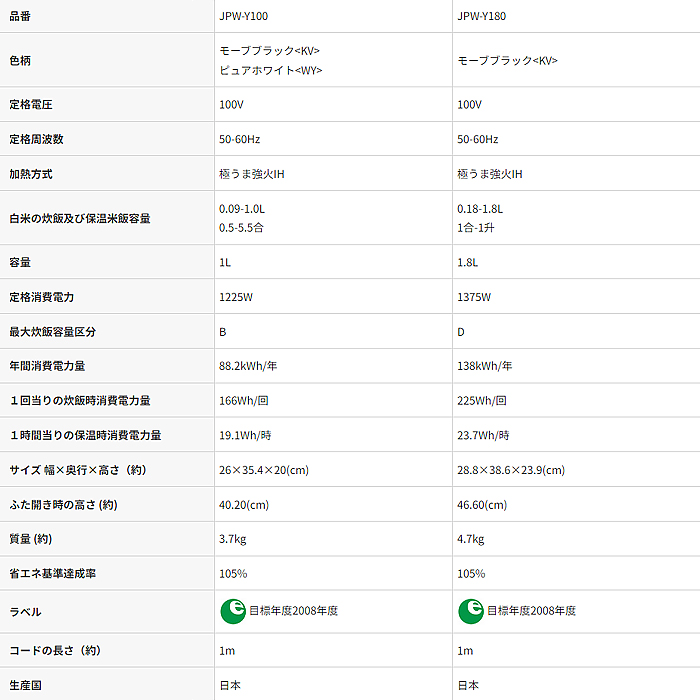Click the value 19.1Wh/時
The height and width of the screenshot is (700, 700).
point(245,435)
